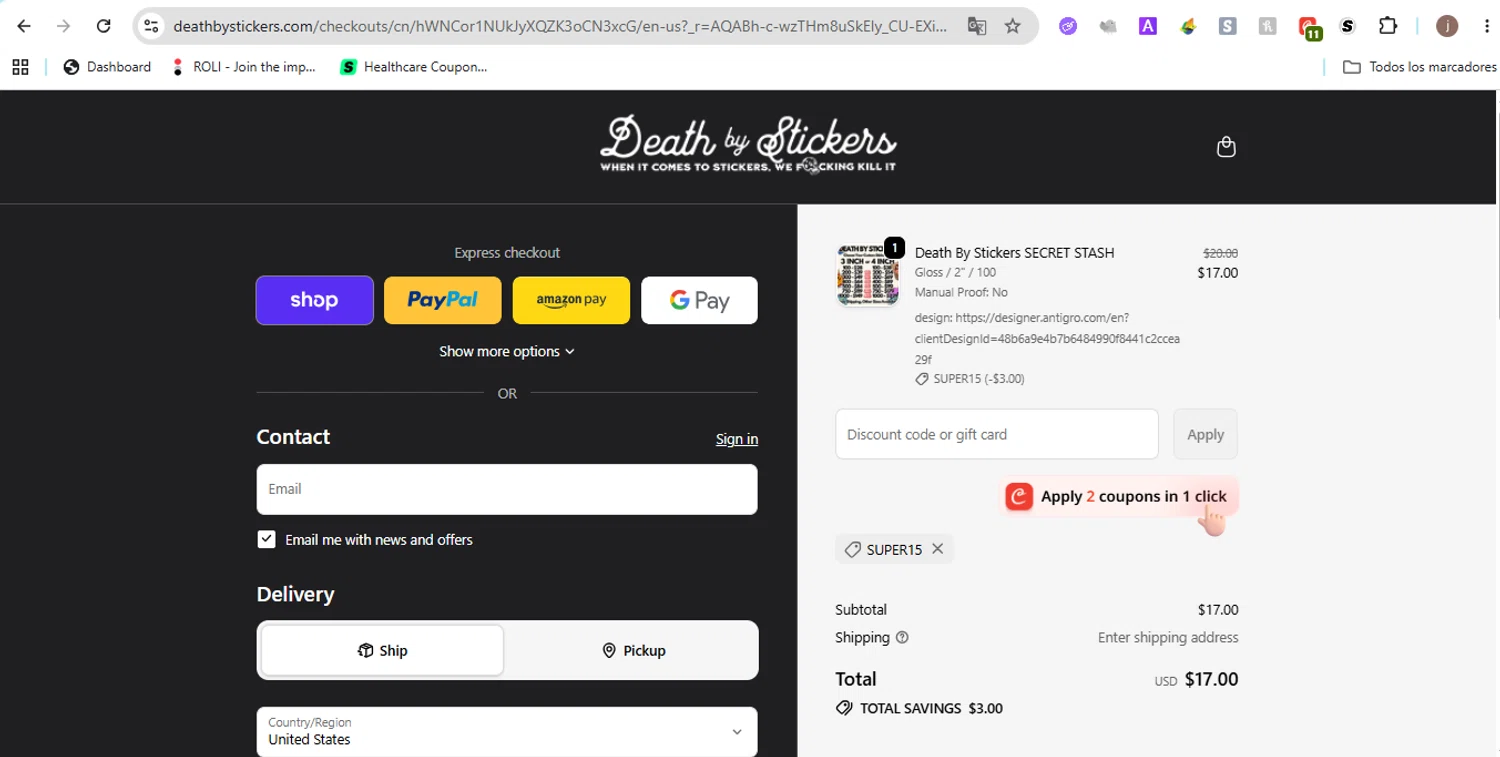Screen dimensions: 1500x757
Task: Open Todos los marcadores folder
Action: point(1419,67)
